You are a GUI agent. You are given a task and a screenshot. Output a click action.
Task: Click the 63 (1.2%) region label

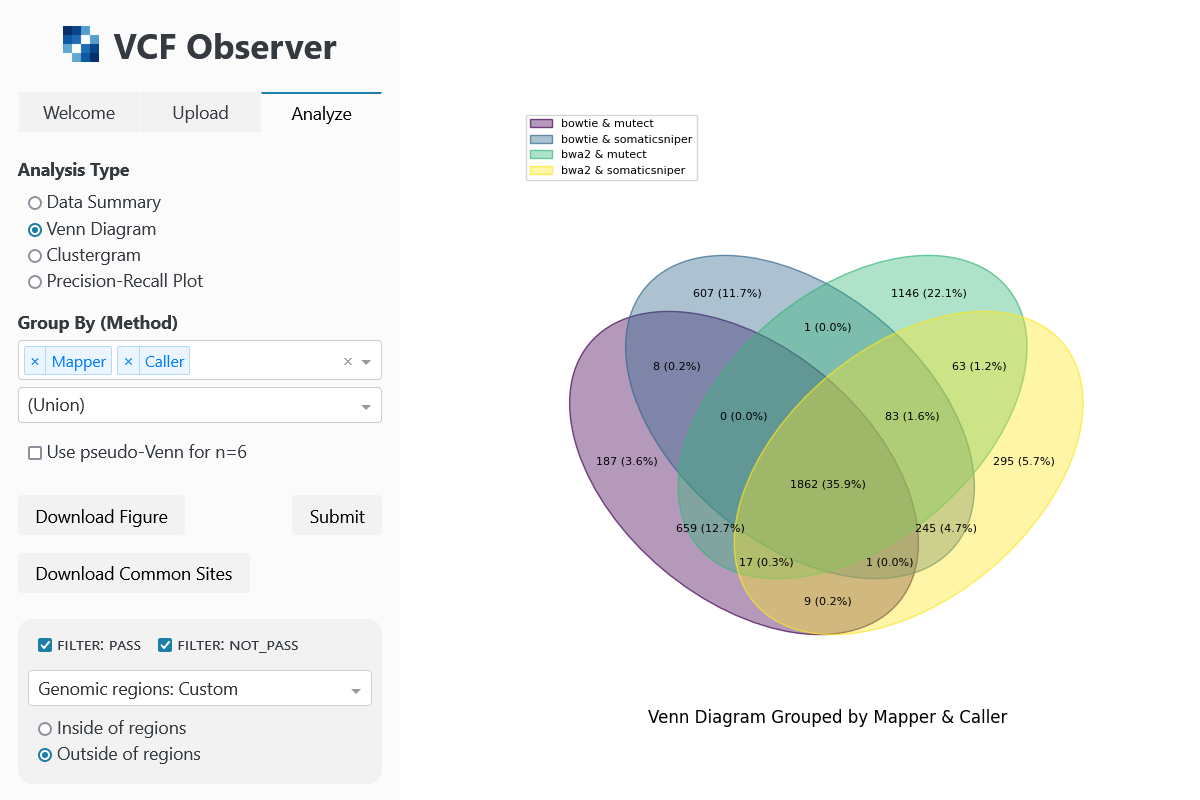pos(979,366)
